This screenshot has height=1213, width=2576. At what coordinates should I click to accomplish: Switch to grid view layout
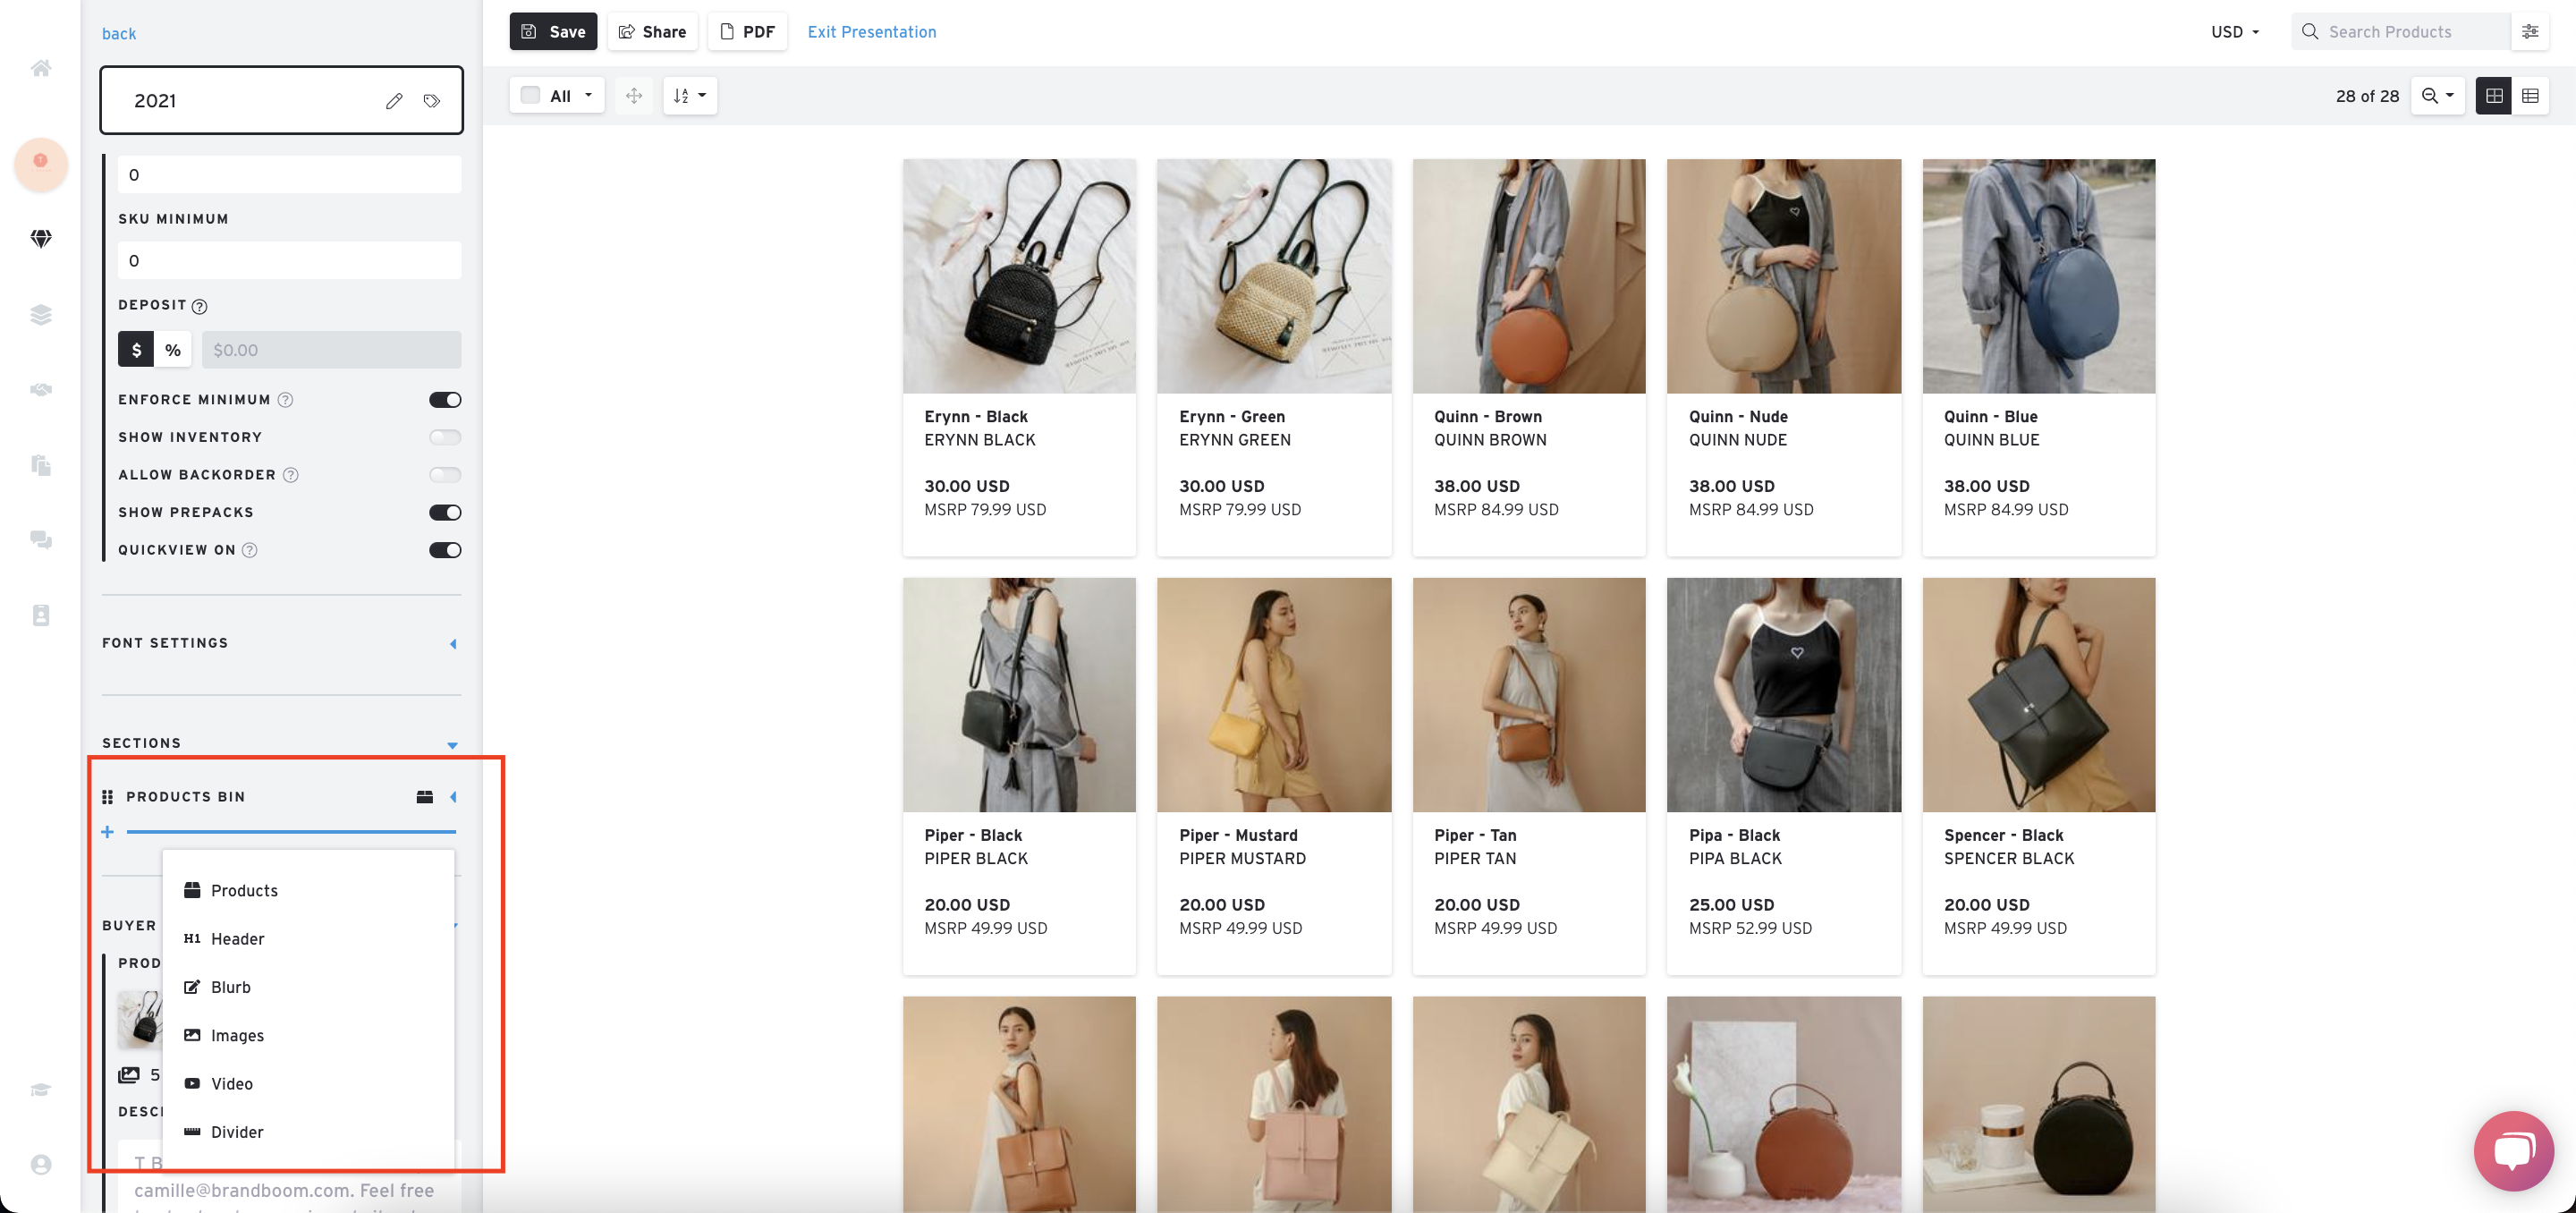2494,96
